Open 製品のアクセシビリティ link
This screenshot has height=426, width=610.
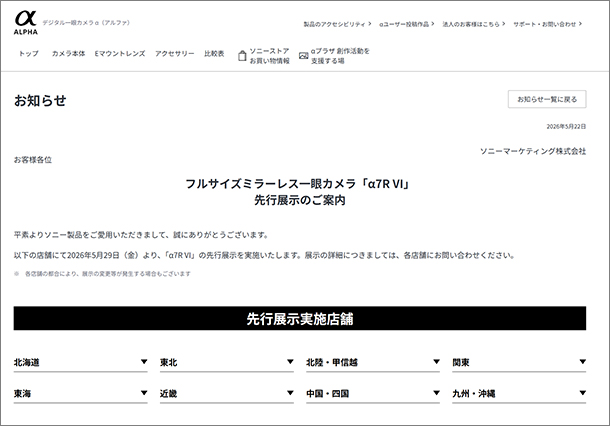[337, 24]
